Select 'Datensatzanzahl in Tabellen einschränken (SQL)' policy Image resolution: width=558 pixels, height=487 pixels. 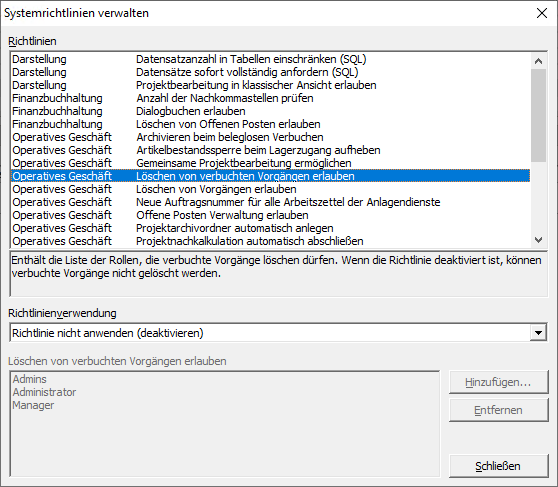click(270, 59)
